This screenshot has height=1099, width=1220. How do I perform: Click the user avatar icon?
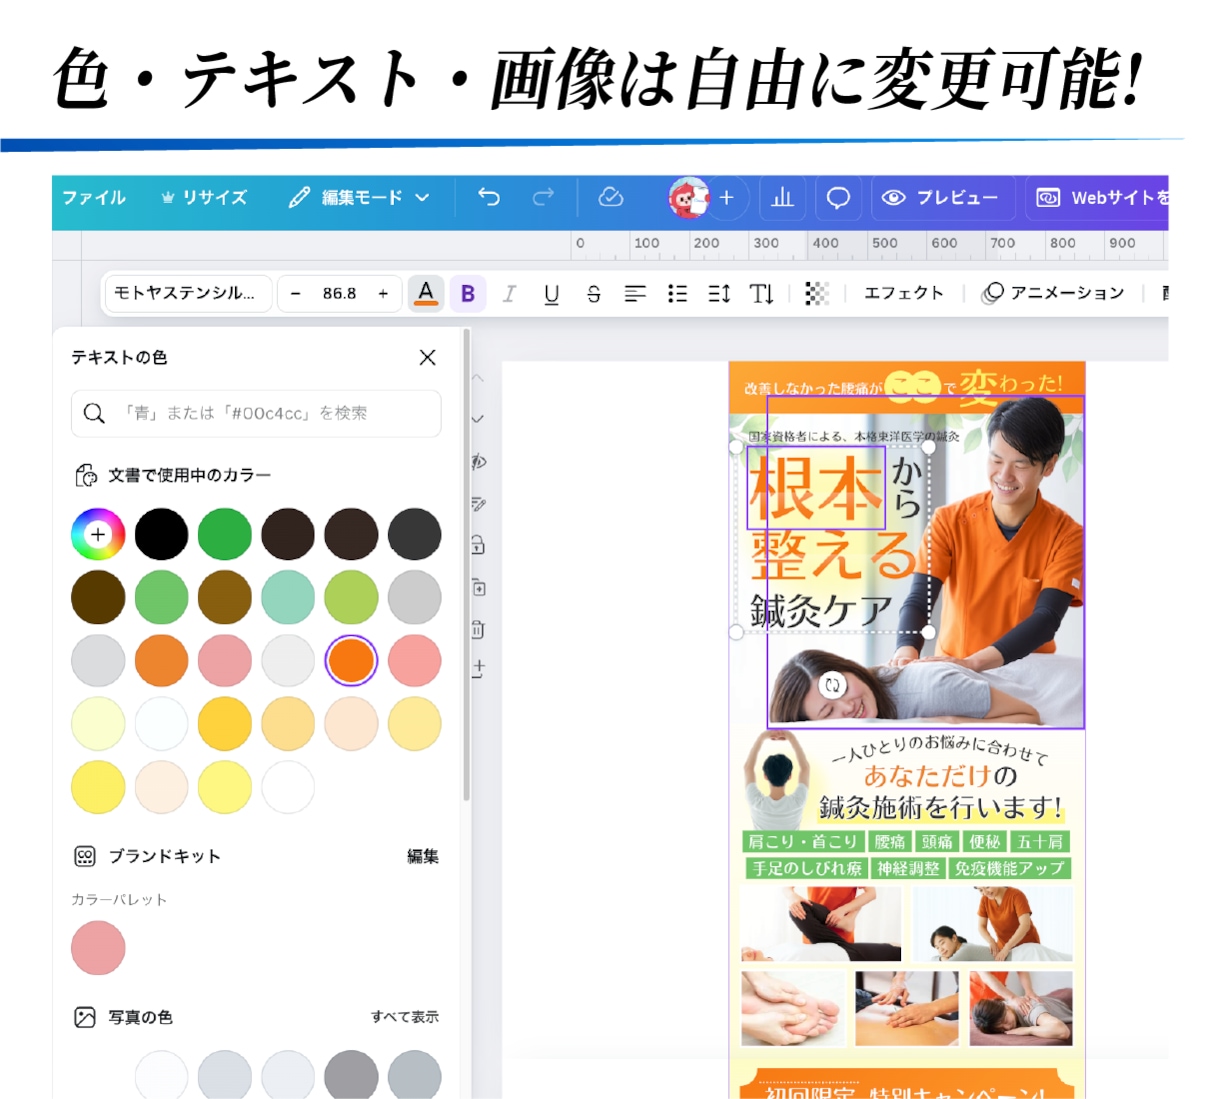click(689, 198)
